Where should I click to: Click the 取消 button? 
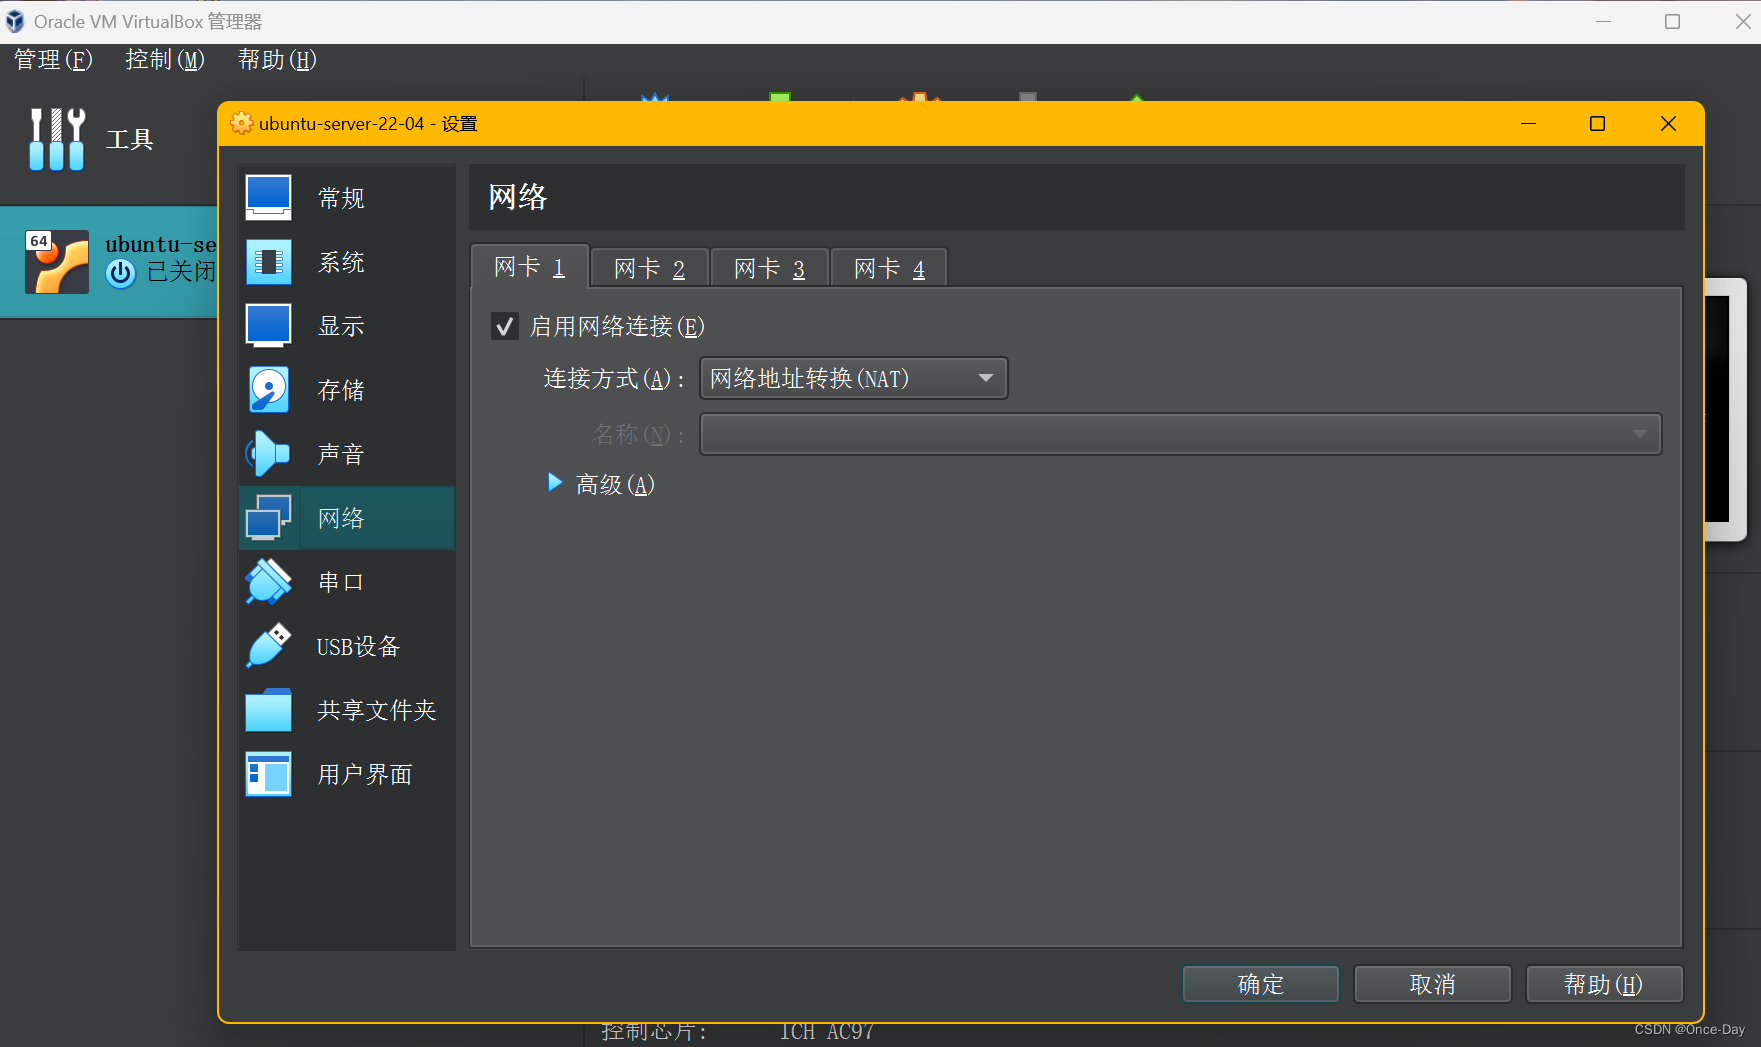coord(1432,984)
